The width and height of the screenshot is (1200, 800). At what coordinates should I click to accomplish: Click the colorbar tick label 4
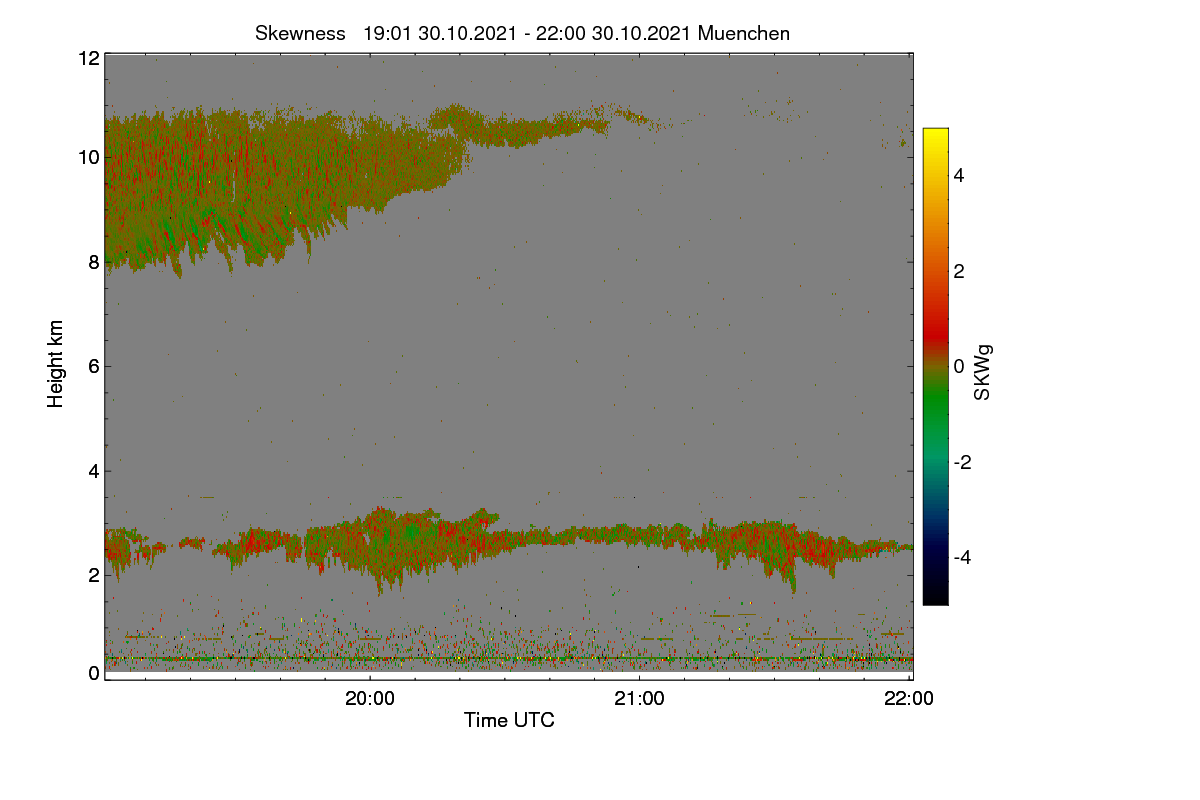(x=959, y=175)
